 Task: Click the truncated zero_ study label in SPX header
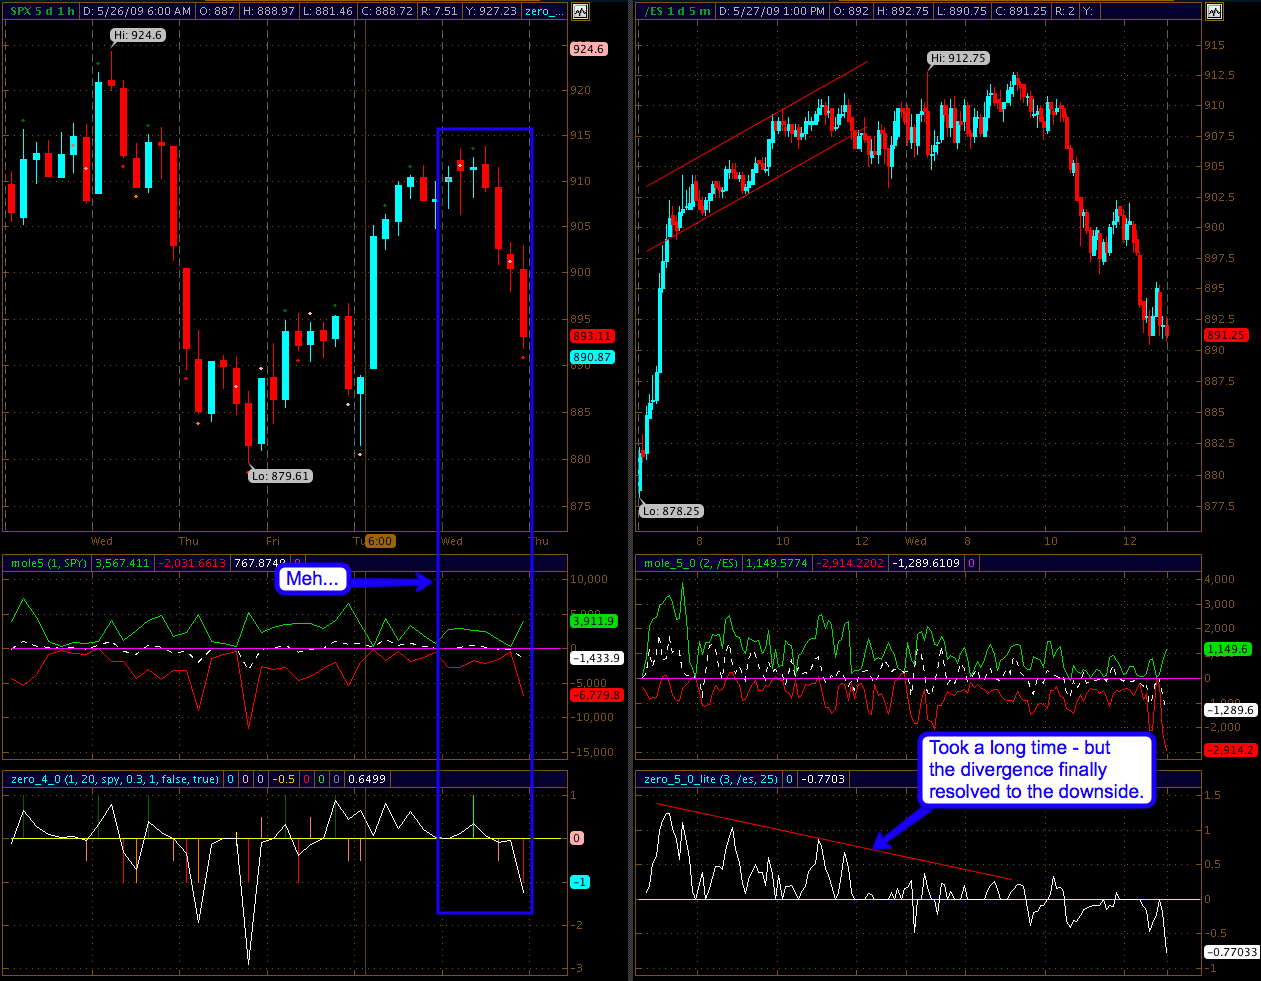click(541, 12)
